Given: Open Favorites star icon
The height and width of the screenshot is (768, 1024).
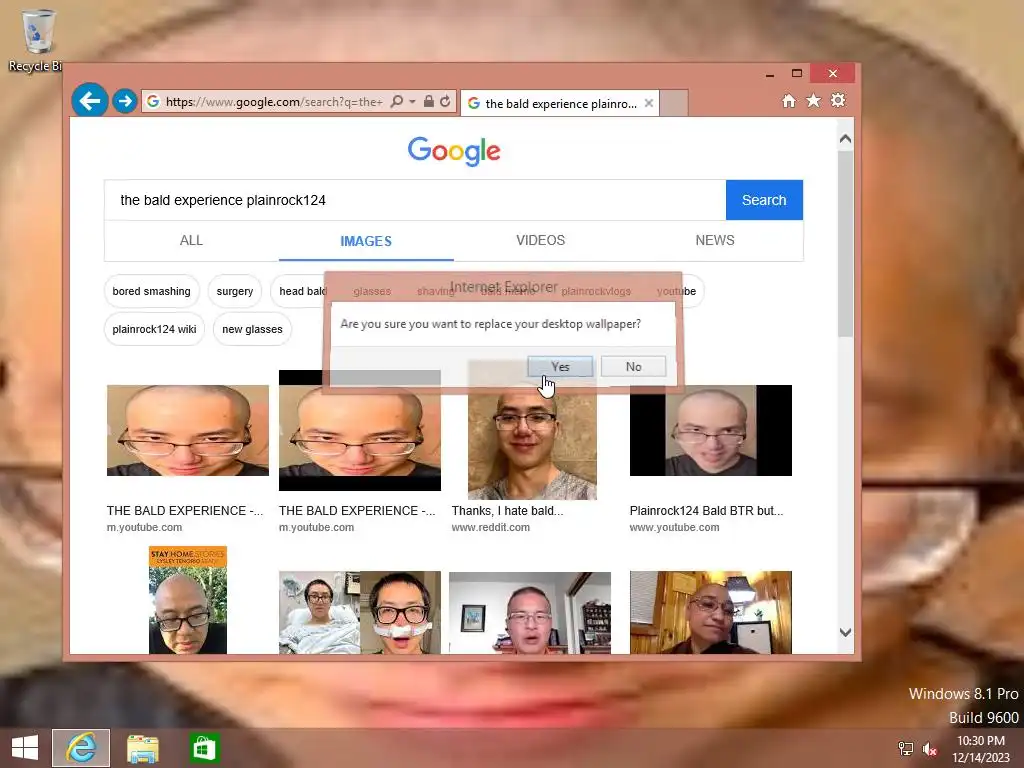Looking at the screenshot, I should 813,101.
